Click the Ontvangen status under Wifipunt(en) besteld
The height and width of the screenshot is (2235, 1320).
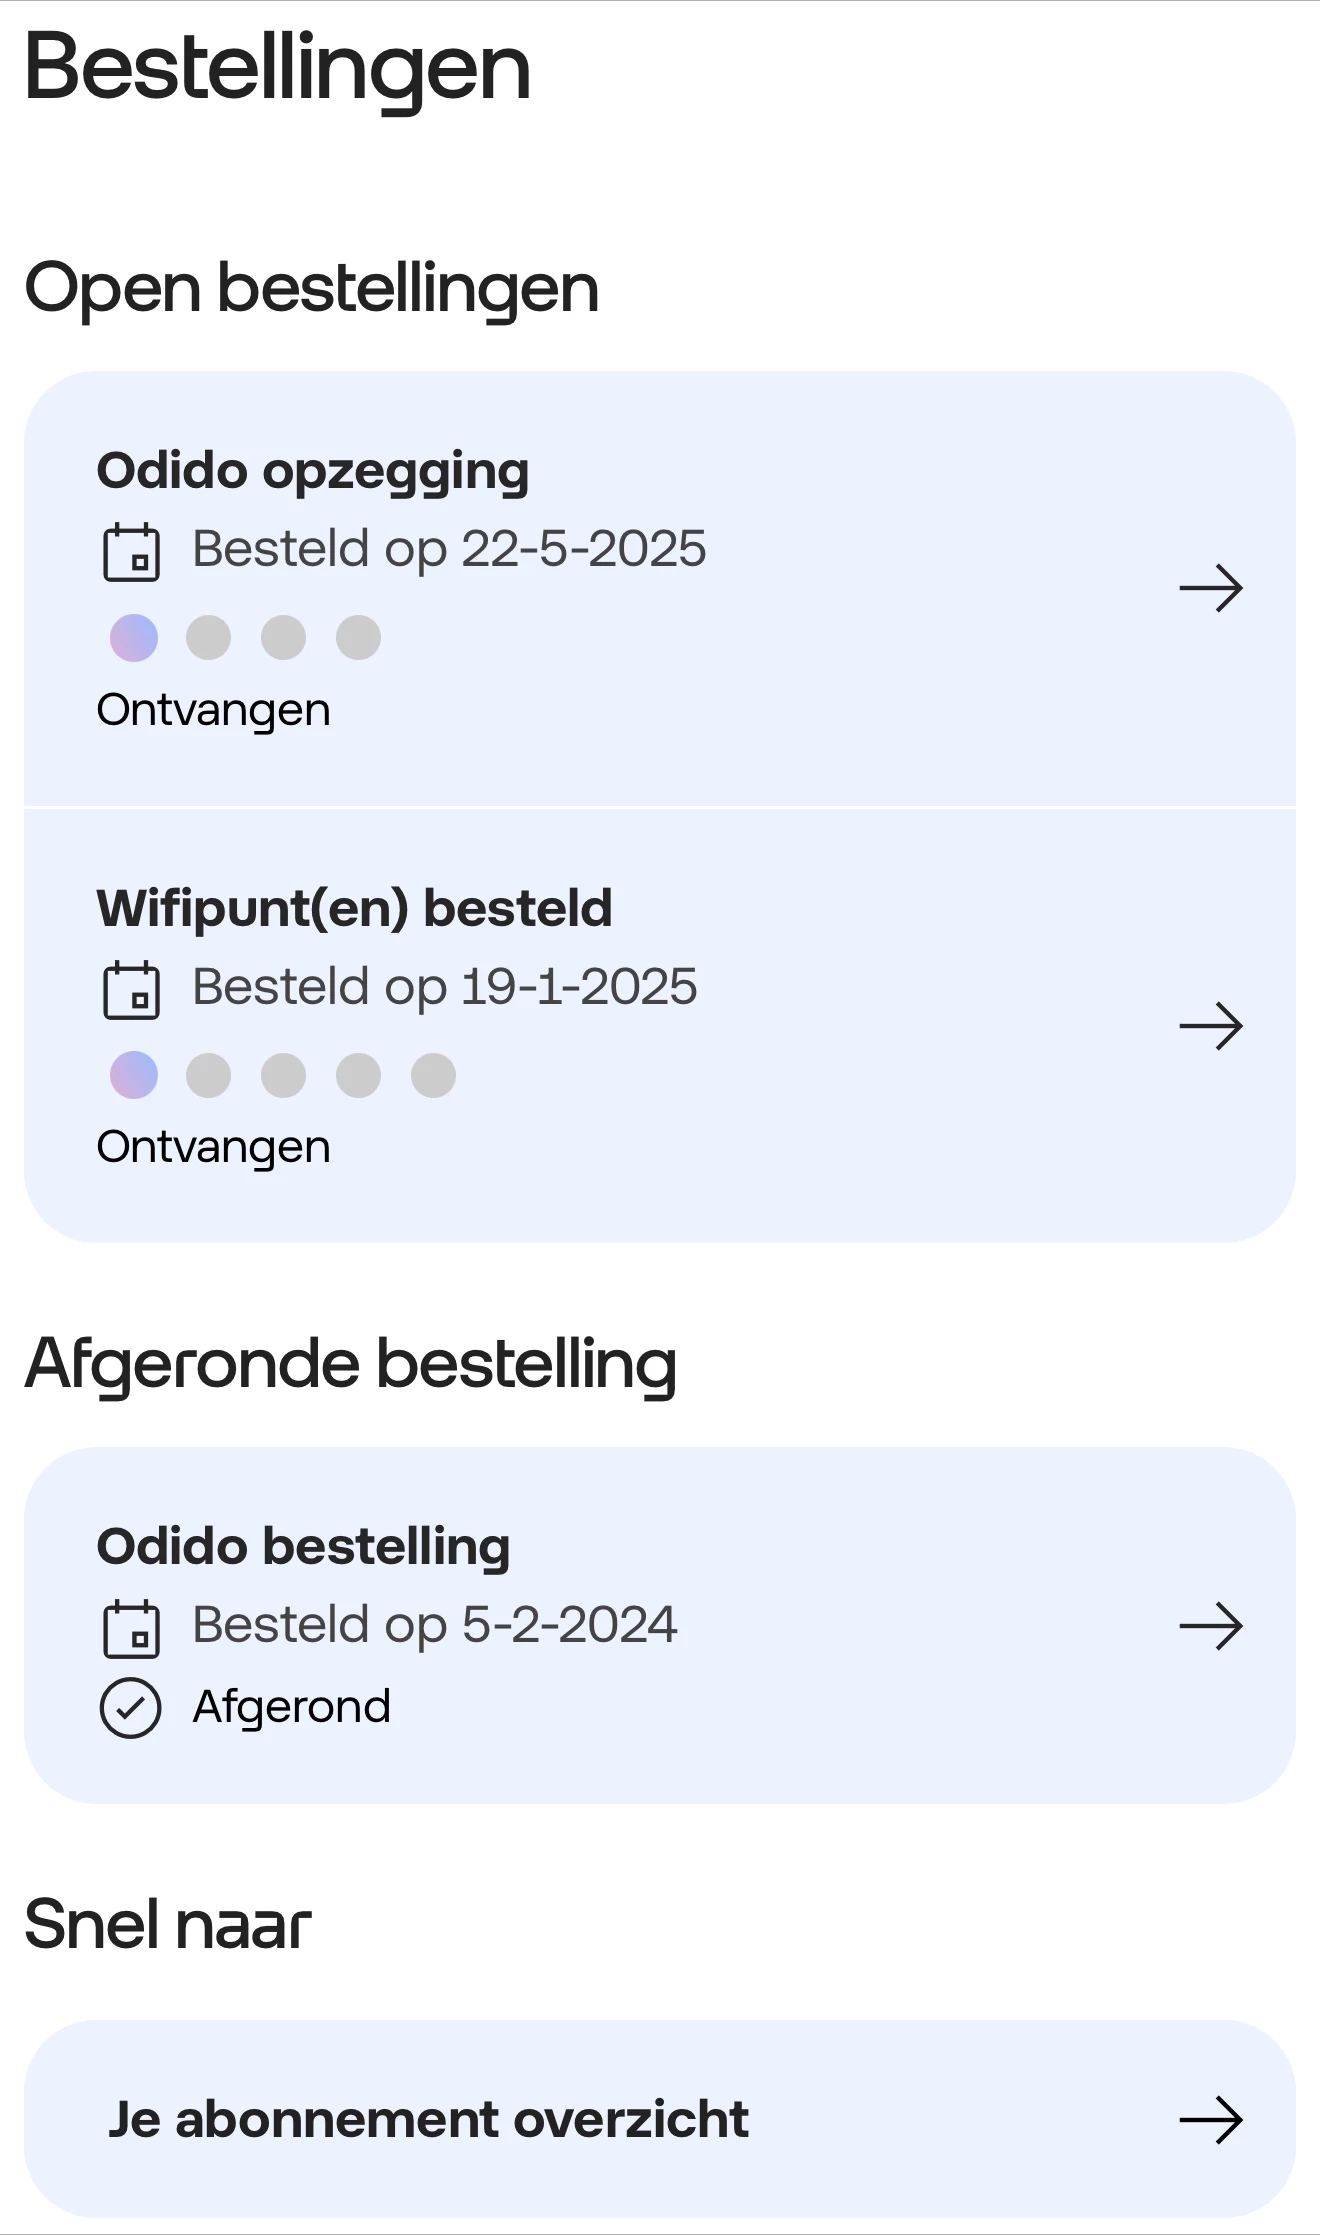tap(213, 1147)
